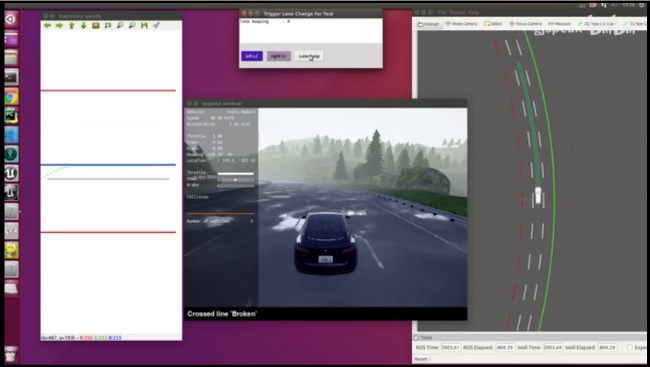
Task: Click the Lane Keep button
Action: tap(309, 56)
